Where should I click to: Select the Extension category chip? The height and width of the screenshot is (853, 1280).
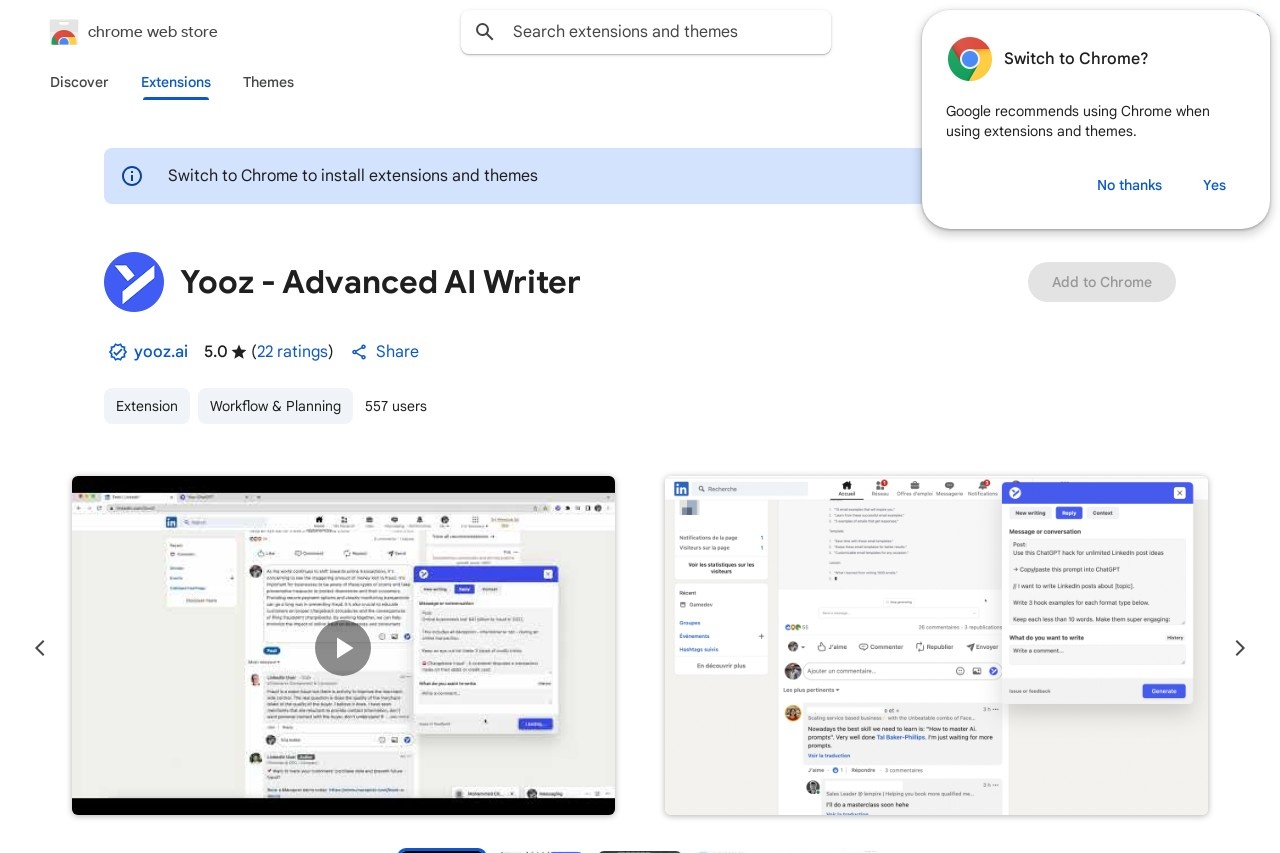click(147, 406)
